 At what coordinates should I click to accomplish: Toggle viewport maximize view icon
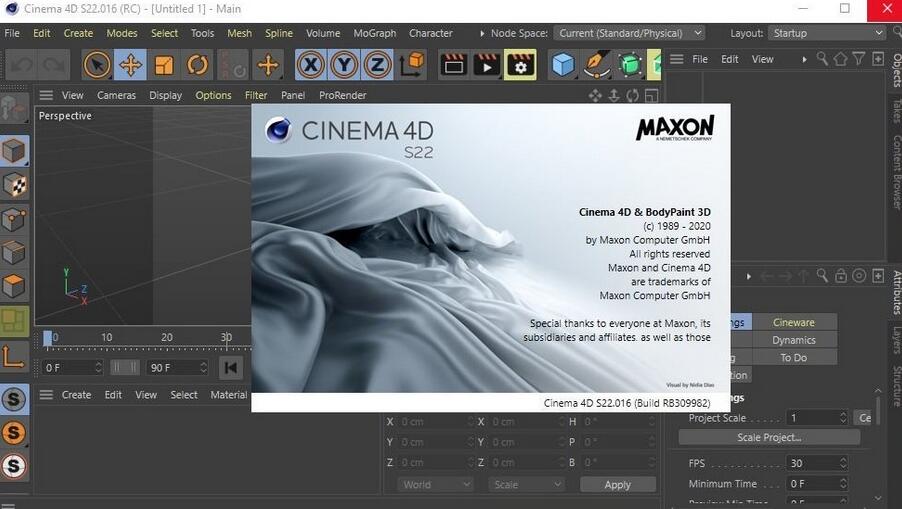[651, 95]
